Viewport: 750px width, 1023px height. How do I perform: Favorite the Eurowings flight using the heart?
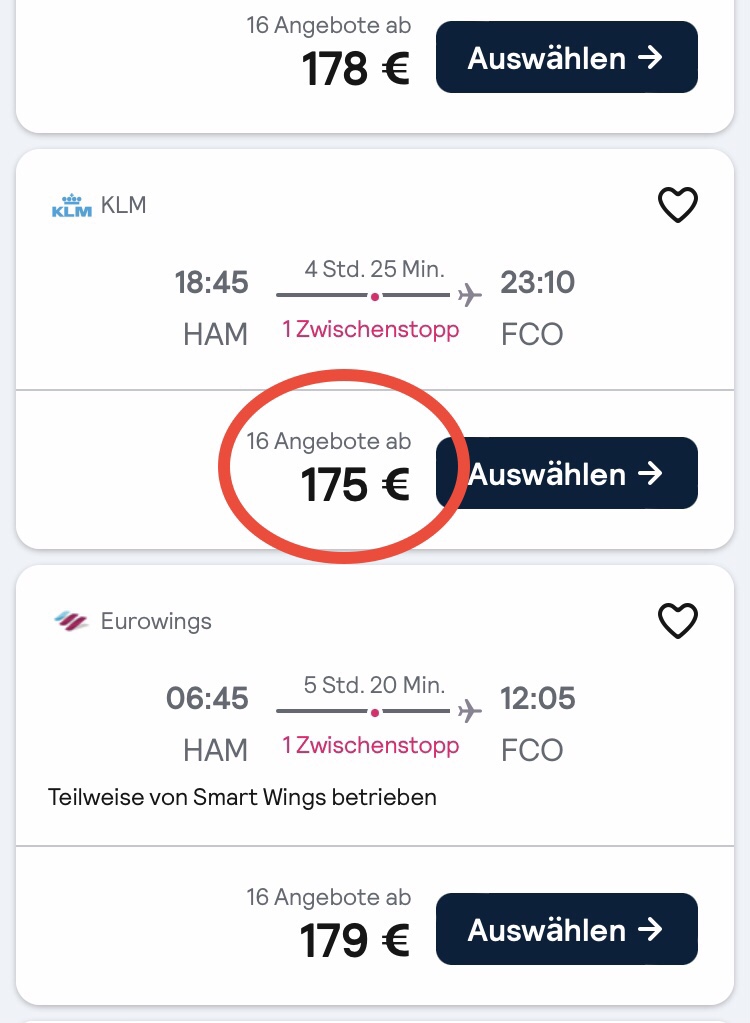pos(677,622)
